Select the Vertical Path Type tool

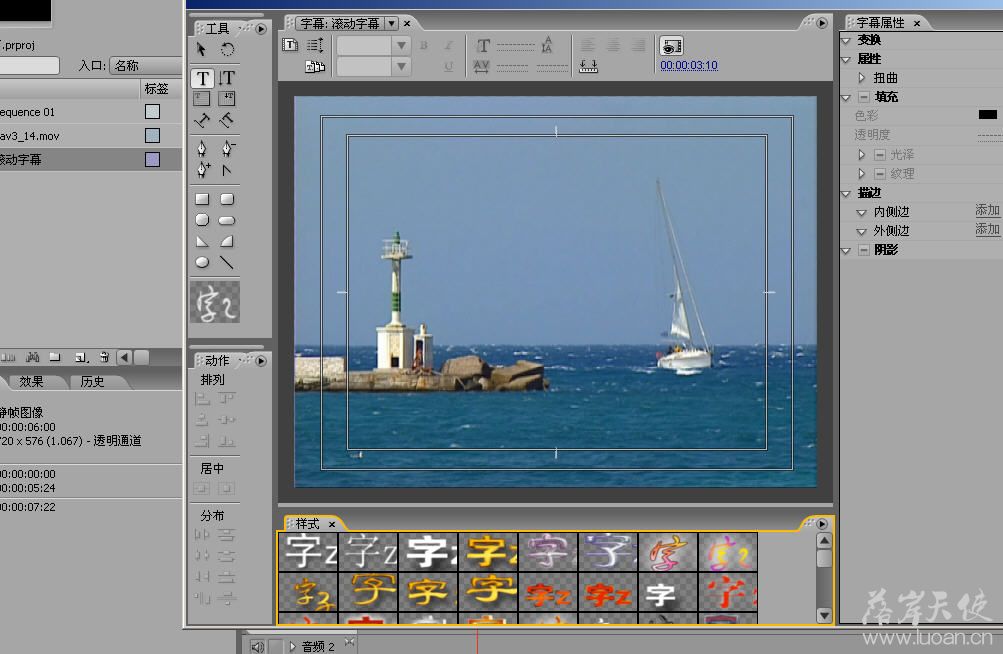coord(227,120)
